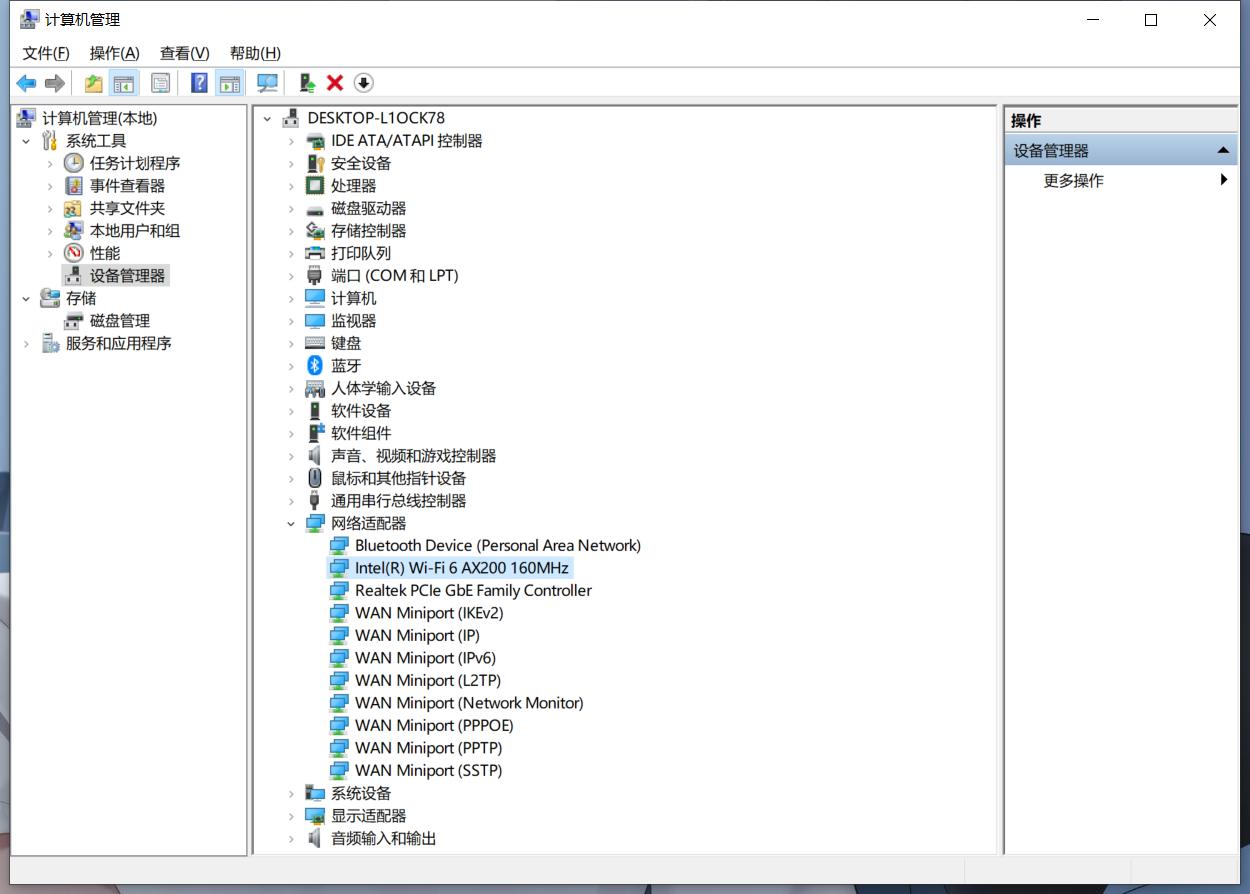This screenshot has width=1250, height=894.
Task: Collapse the 设备管理器 actions section header
Action: click(x=1222, y=151)
